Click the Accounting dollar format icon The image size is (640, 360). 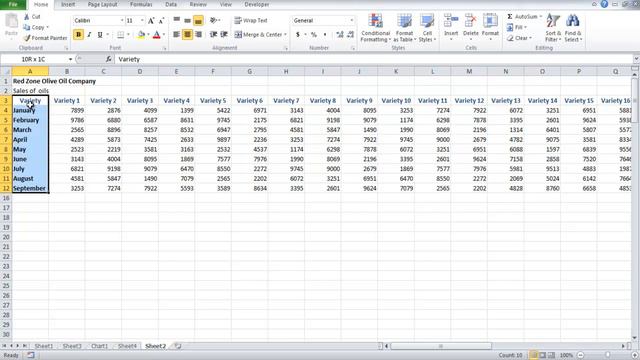[x=298, y=35]
